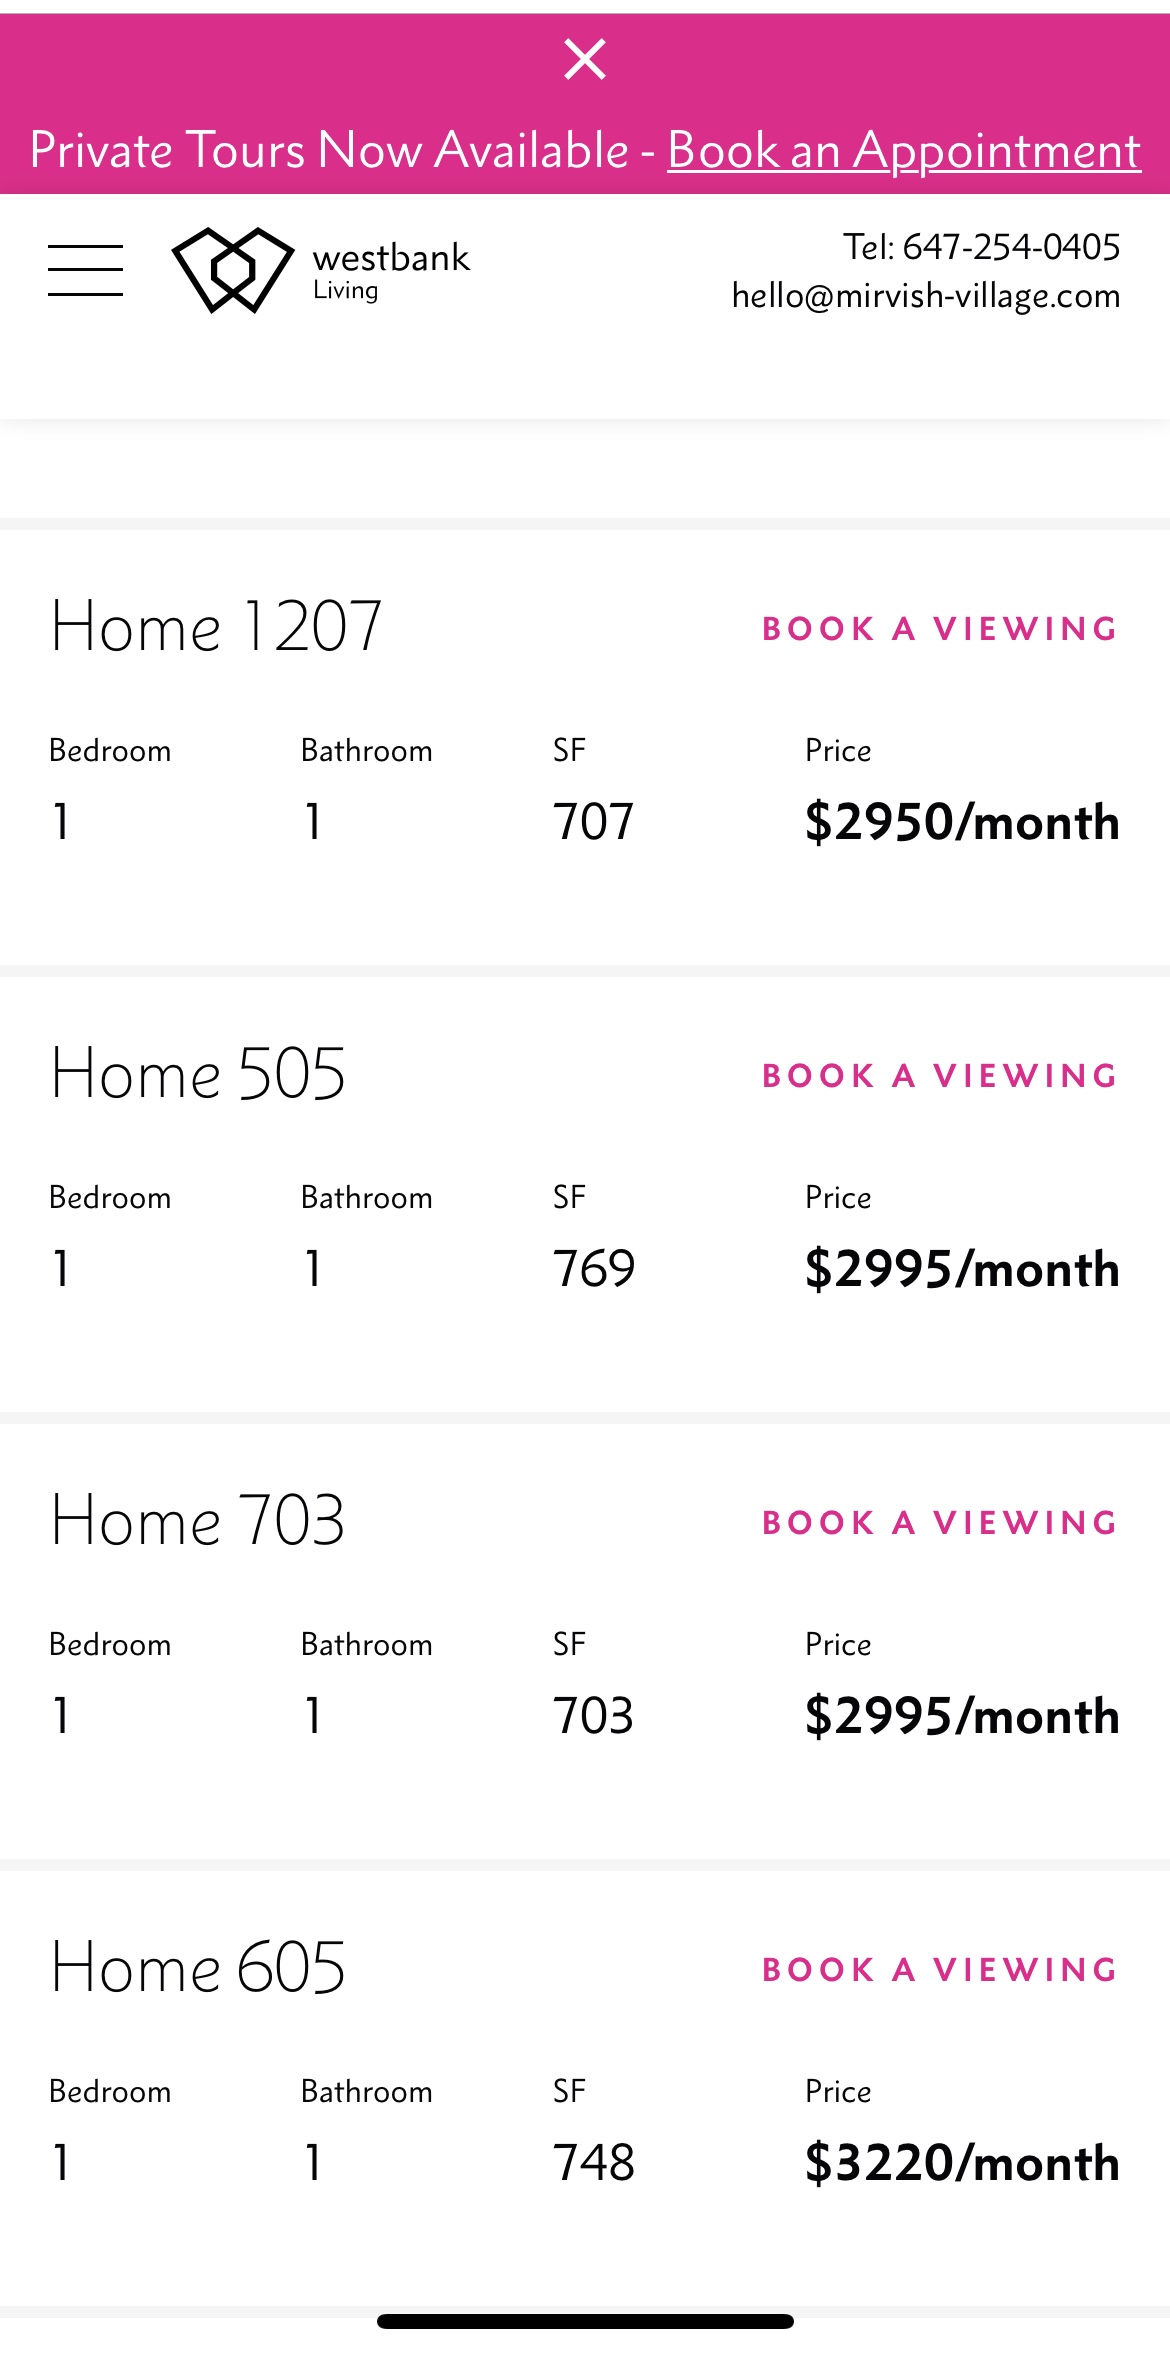Tap the 769 square footage value

(594, 1269)
